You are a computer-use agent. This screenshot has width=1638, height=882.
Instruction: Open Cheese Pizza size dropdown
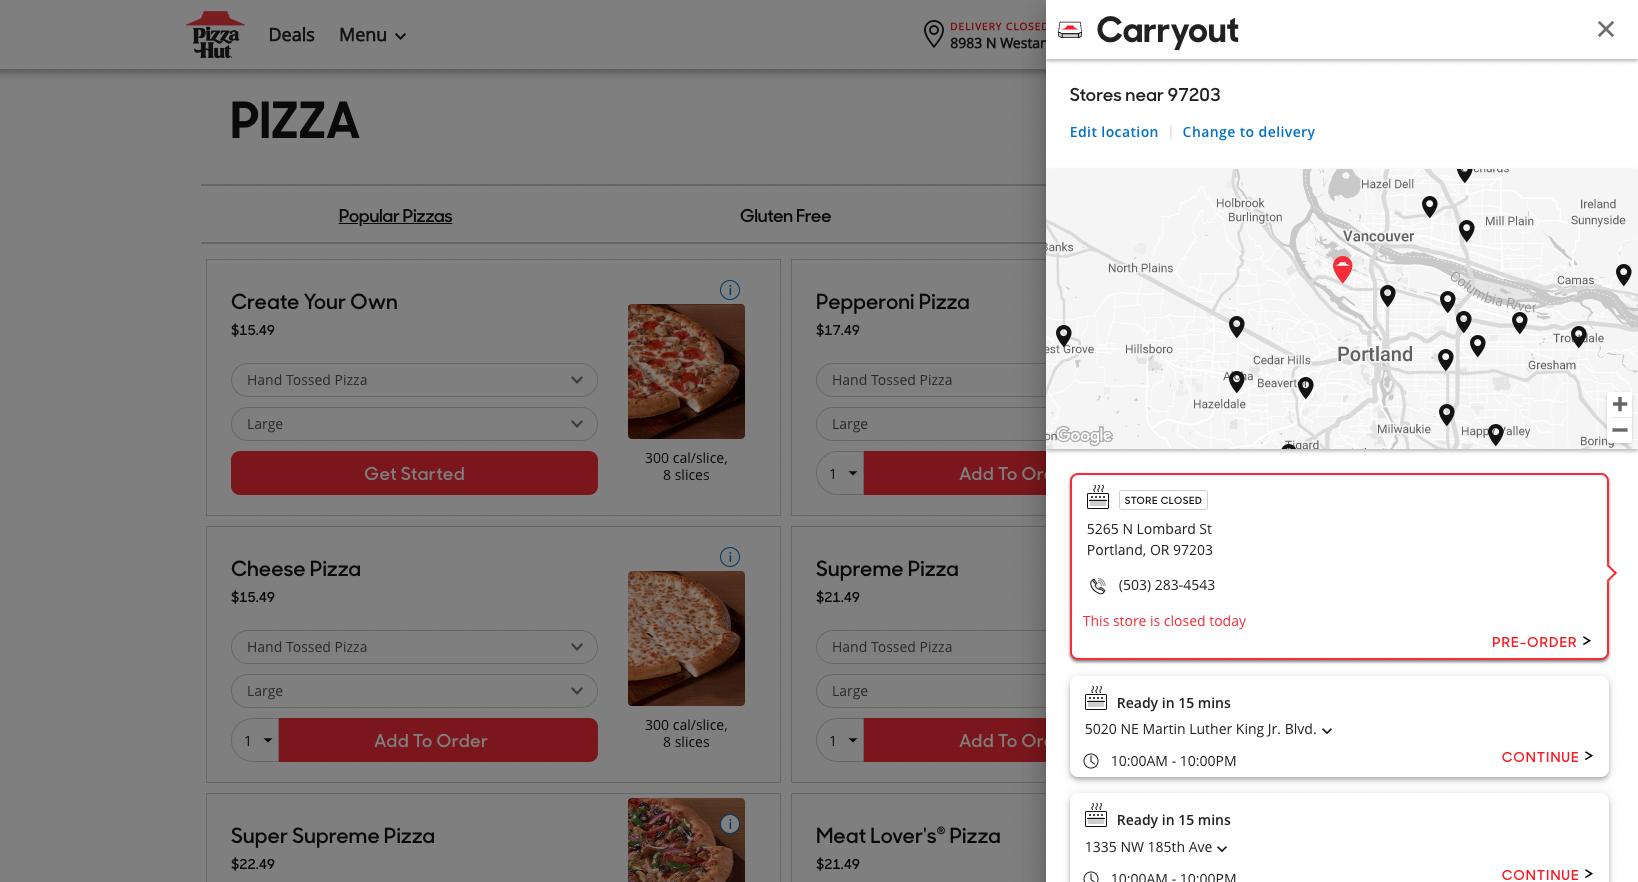(414, 691)
